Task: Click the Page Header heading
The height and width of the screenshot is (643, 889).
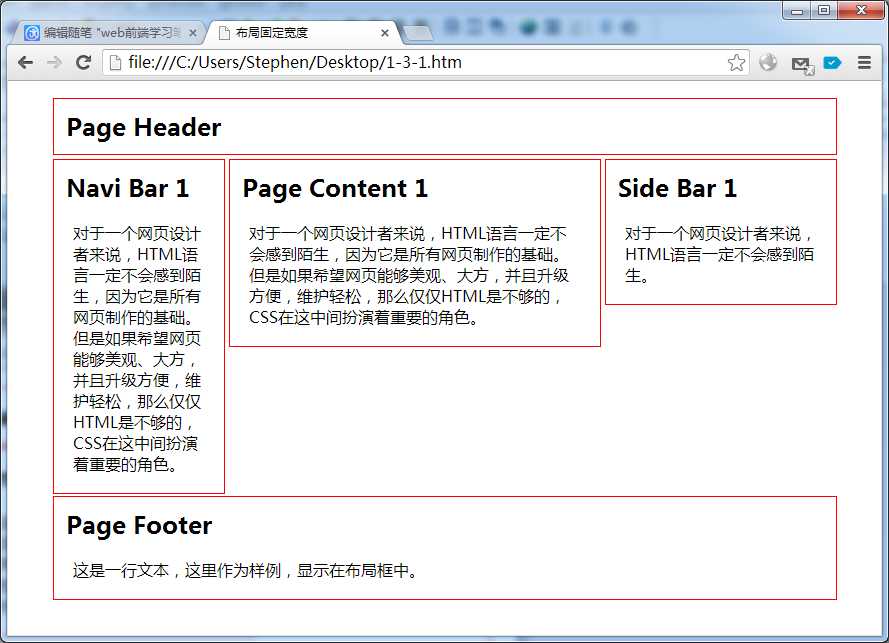Action: (144, 128)
